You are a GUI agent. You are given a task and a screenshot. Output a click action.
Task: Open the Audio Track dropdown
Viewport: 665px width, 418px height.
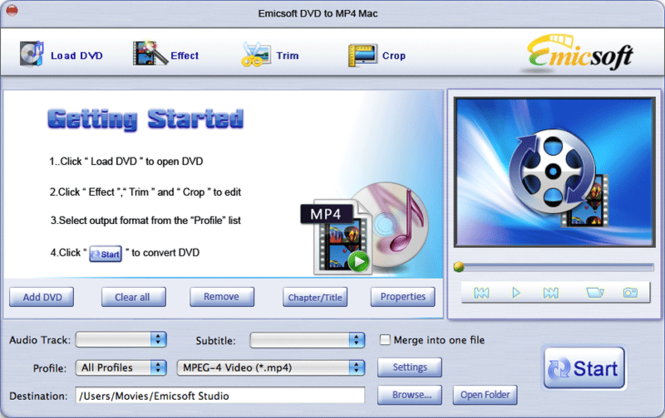tap(121, 339)
